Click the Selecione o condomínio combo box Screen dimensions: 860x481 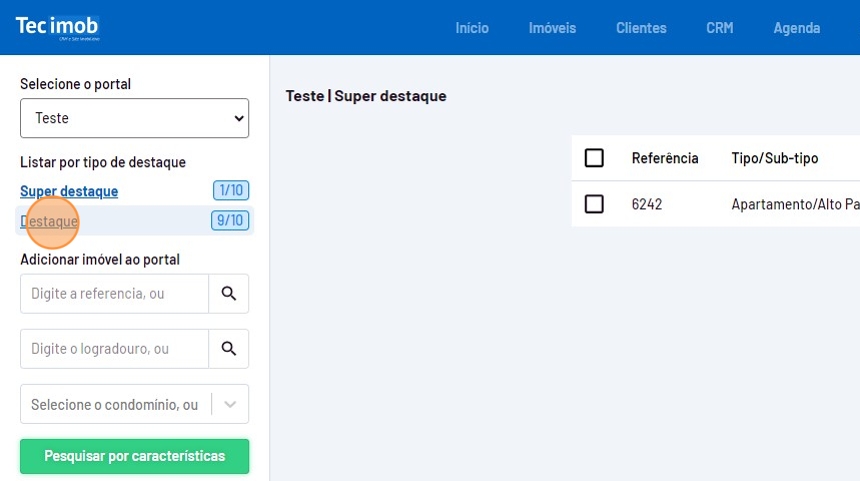tap(115, 404)
